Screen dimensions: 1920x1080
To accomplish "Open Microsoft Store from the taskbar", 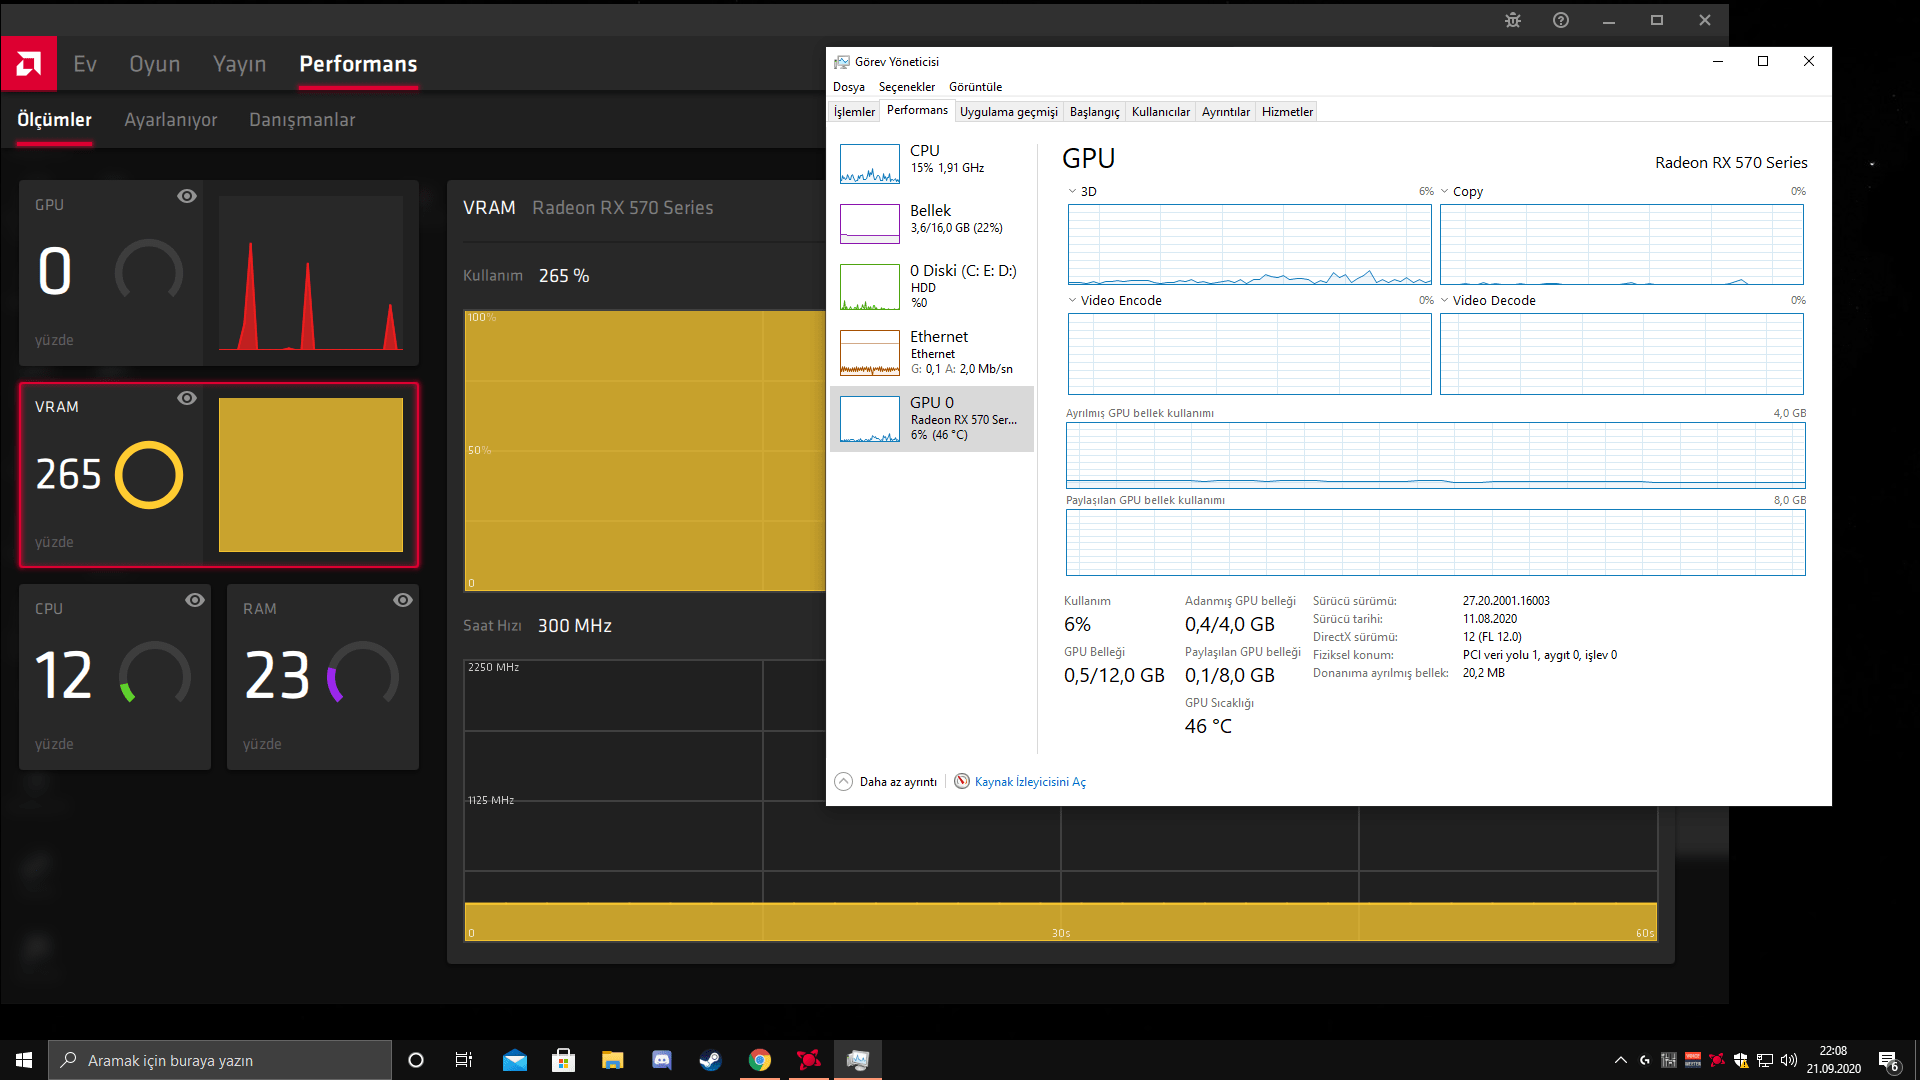I will coord(564,1060).
